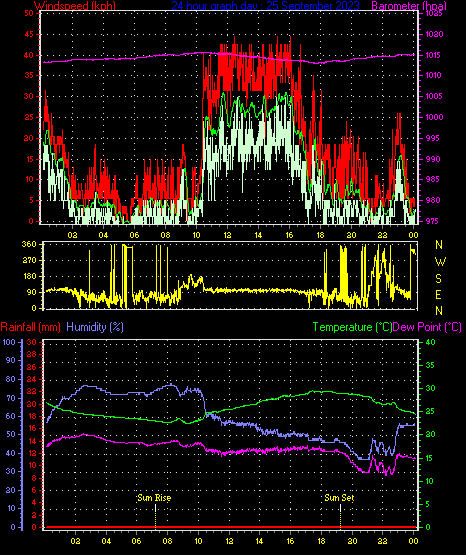Click hour 08 under the rainfall chart
This screenshot has height=555, width=466.
click(x=167, y=541)
